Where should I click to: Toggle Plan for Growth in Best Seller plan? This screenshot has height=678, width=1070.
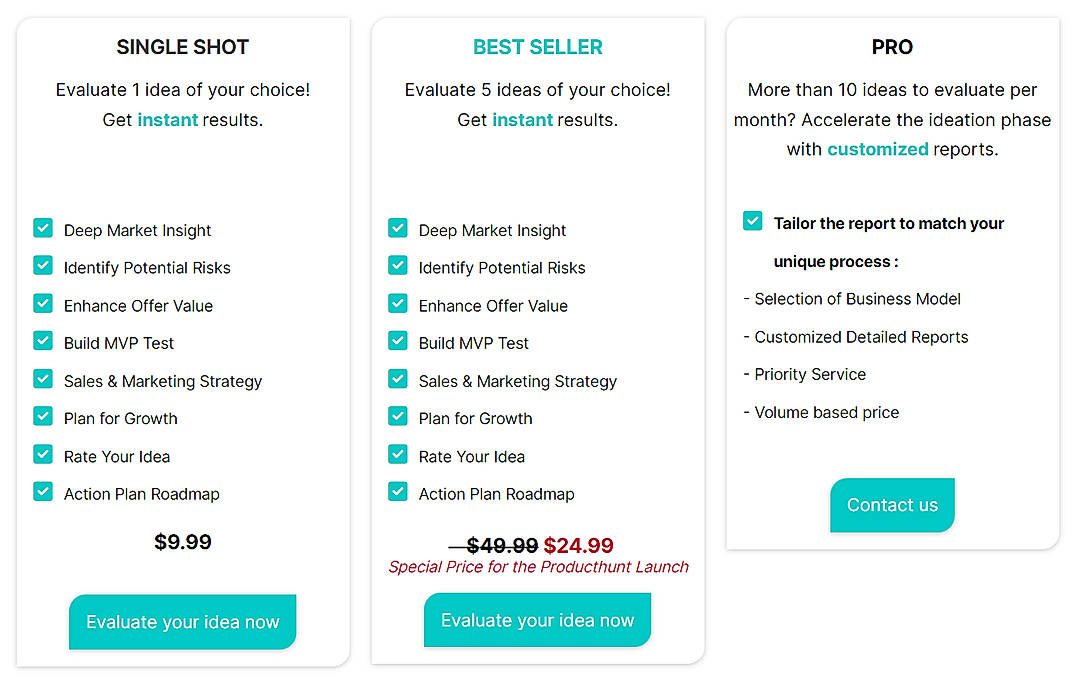pyautogui.click(x=397, y=418)
